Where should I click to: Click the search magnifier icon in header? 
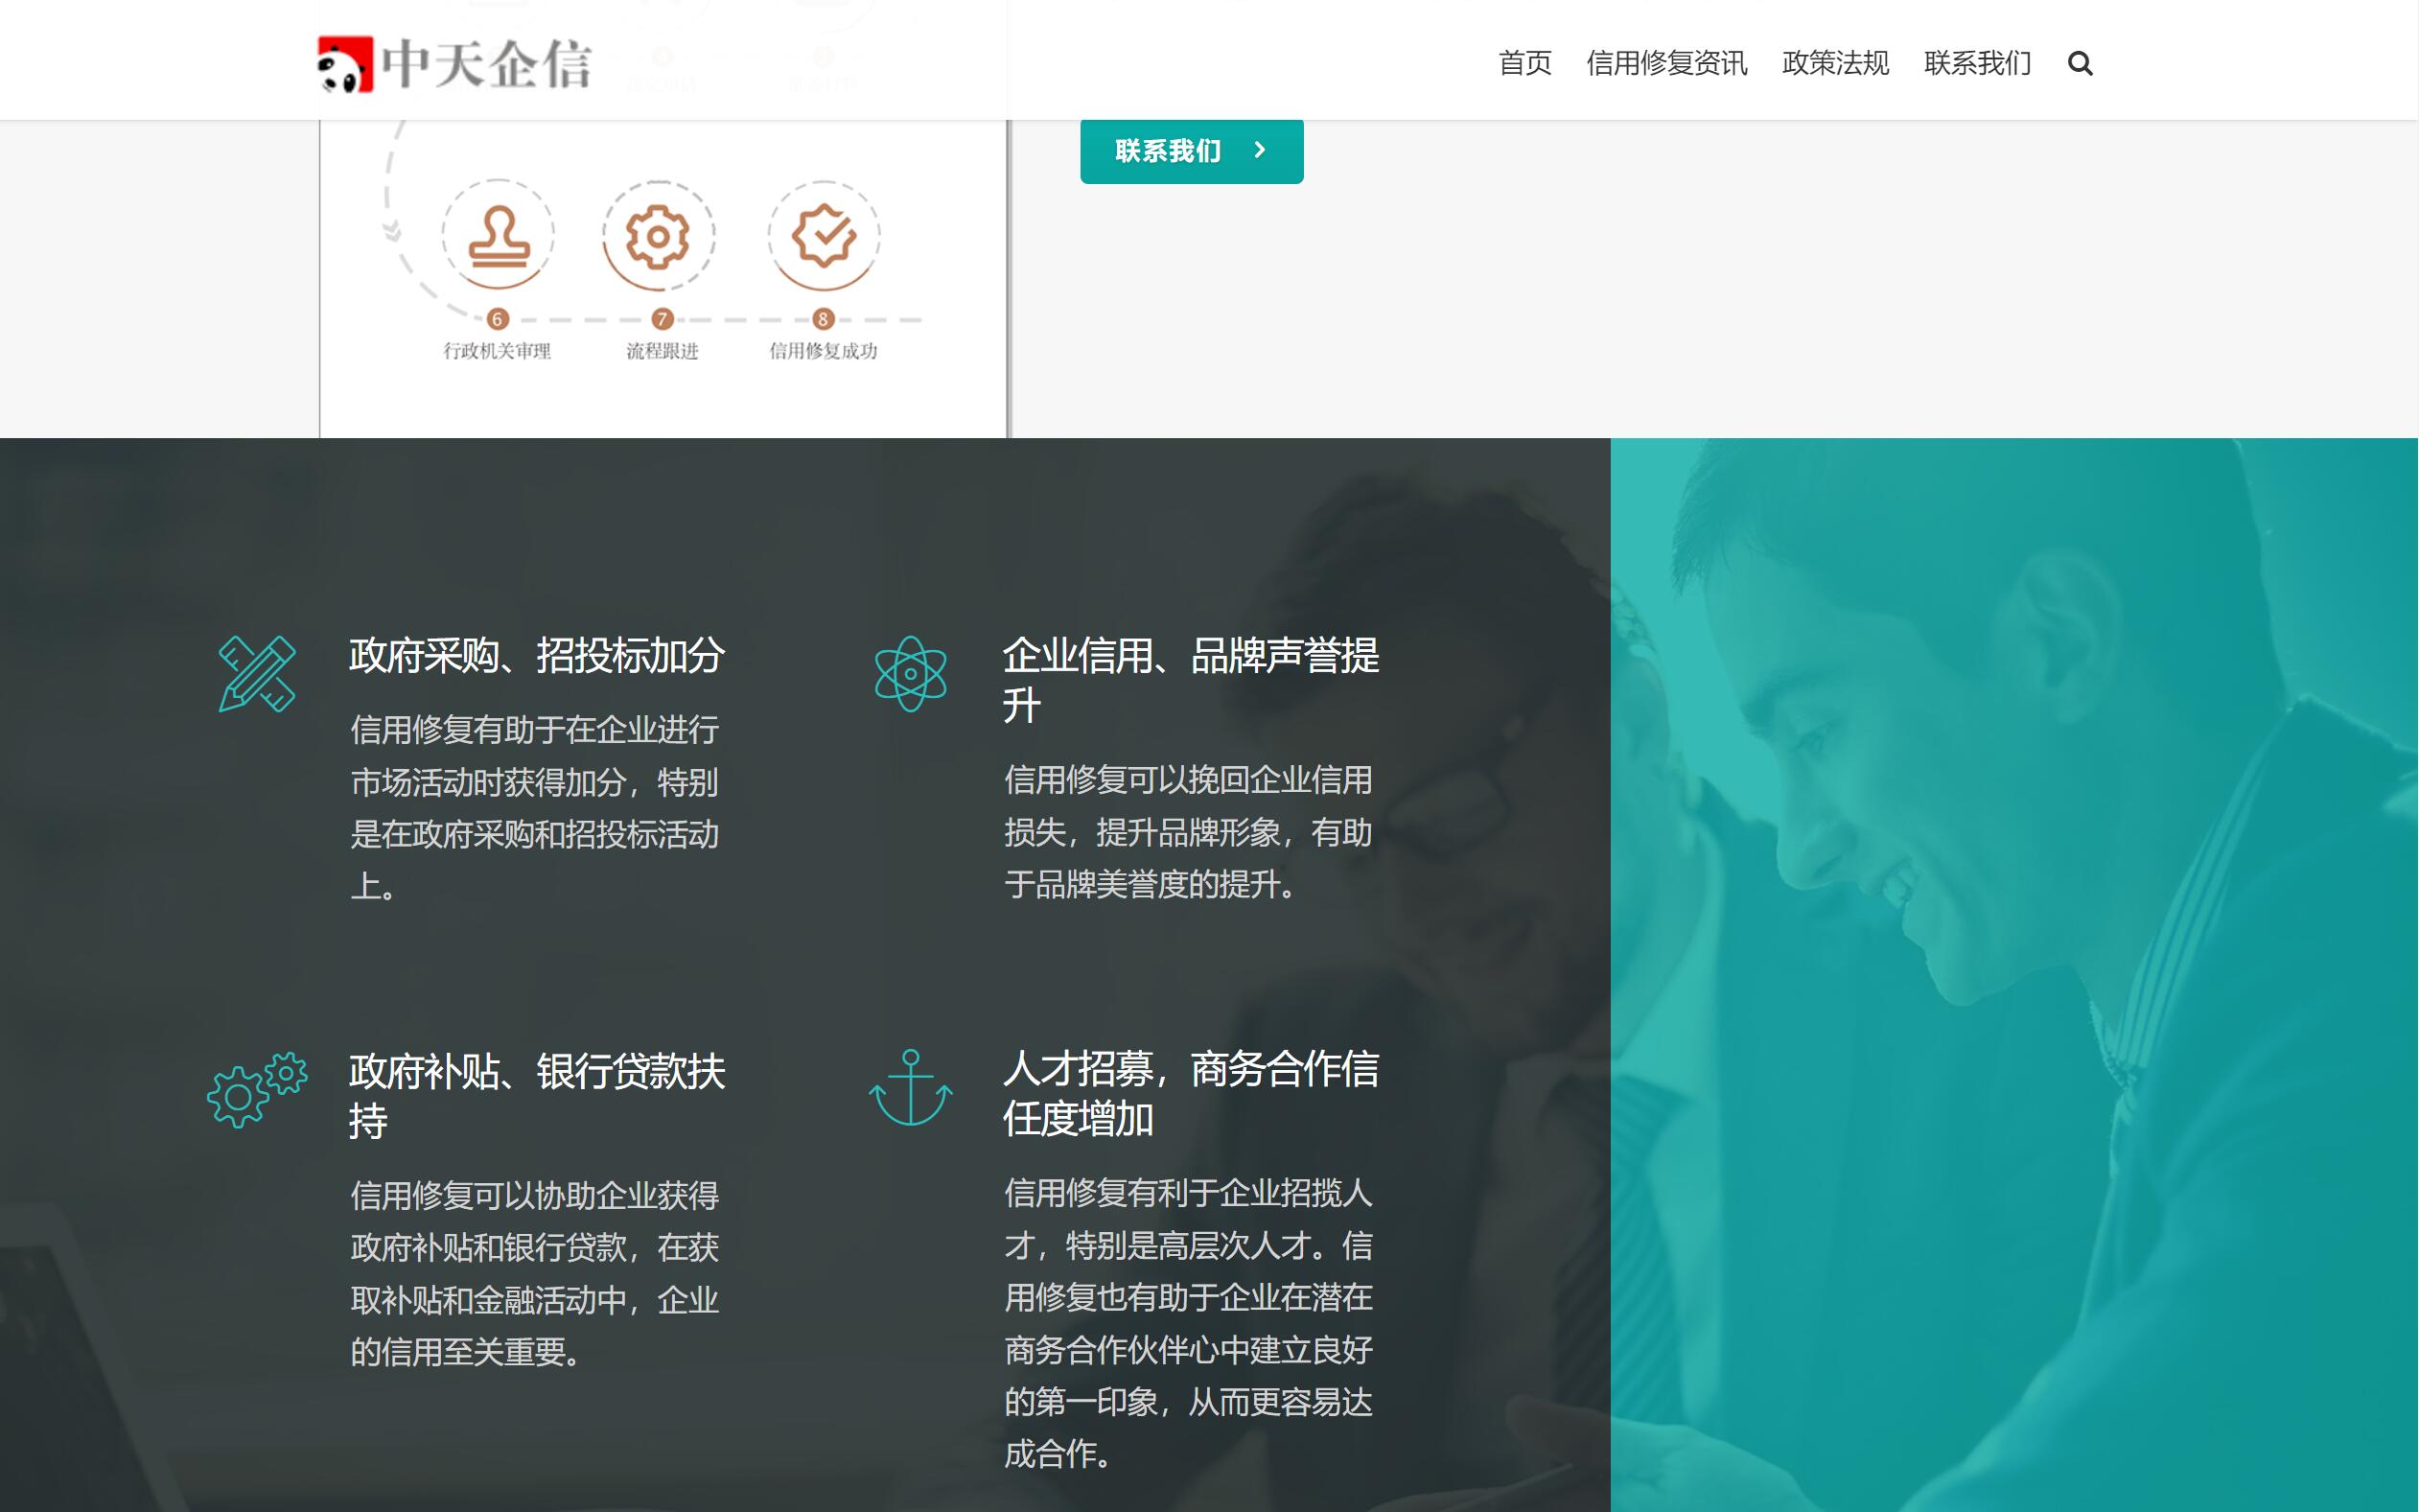[x=2080, y=64]
